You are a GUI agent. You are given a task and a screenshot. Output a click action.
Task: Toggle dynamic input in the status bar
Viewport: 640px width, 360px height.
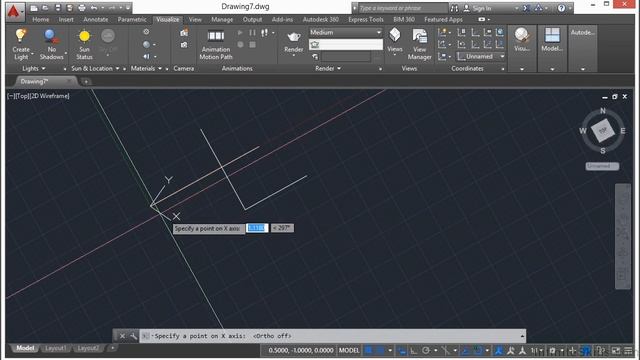[x=402, y=351]
